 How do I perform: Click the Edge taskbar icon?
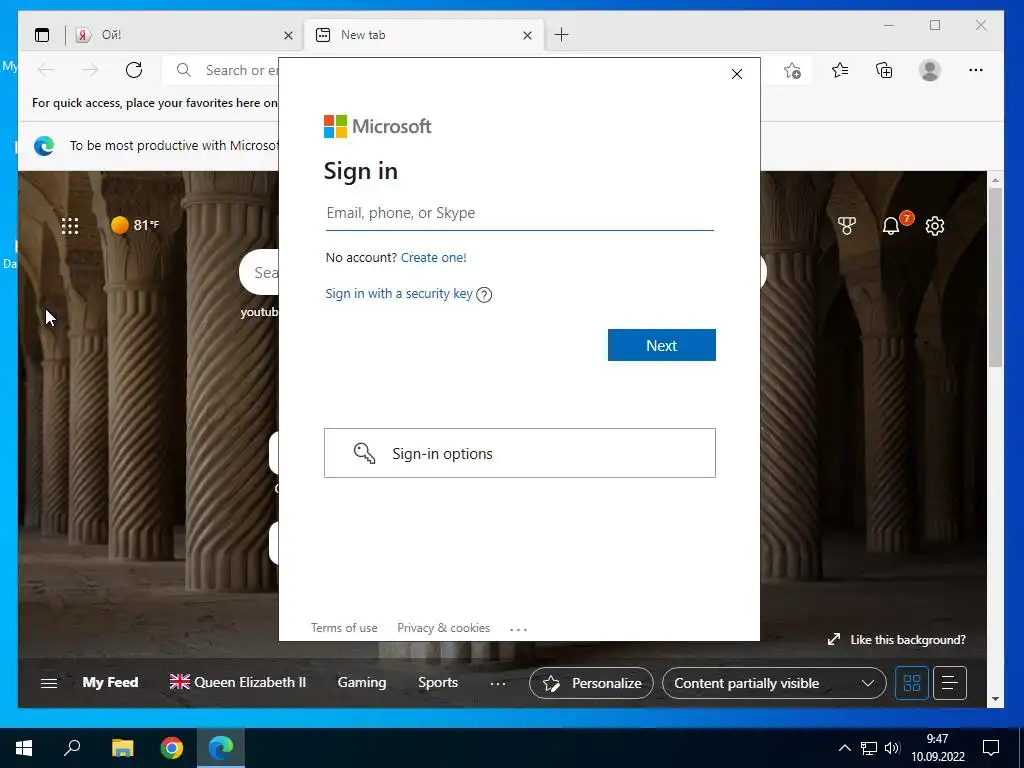(x=221, y=748)
